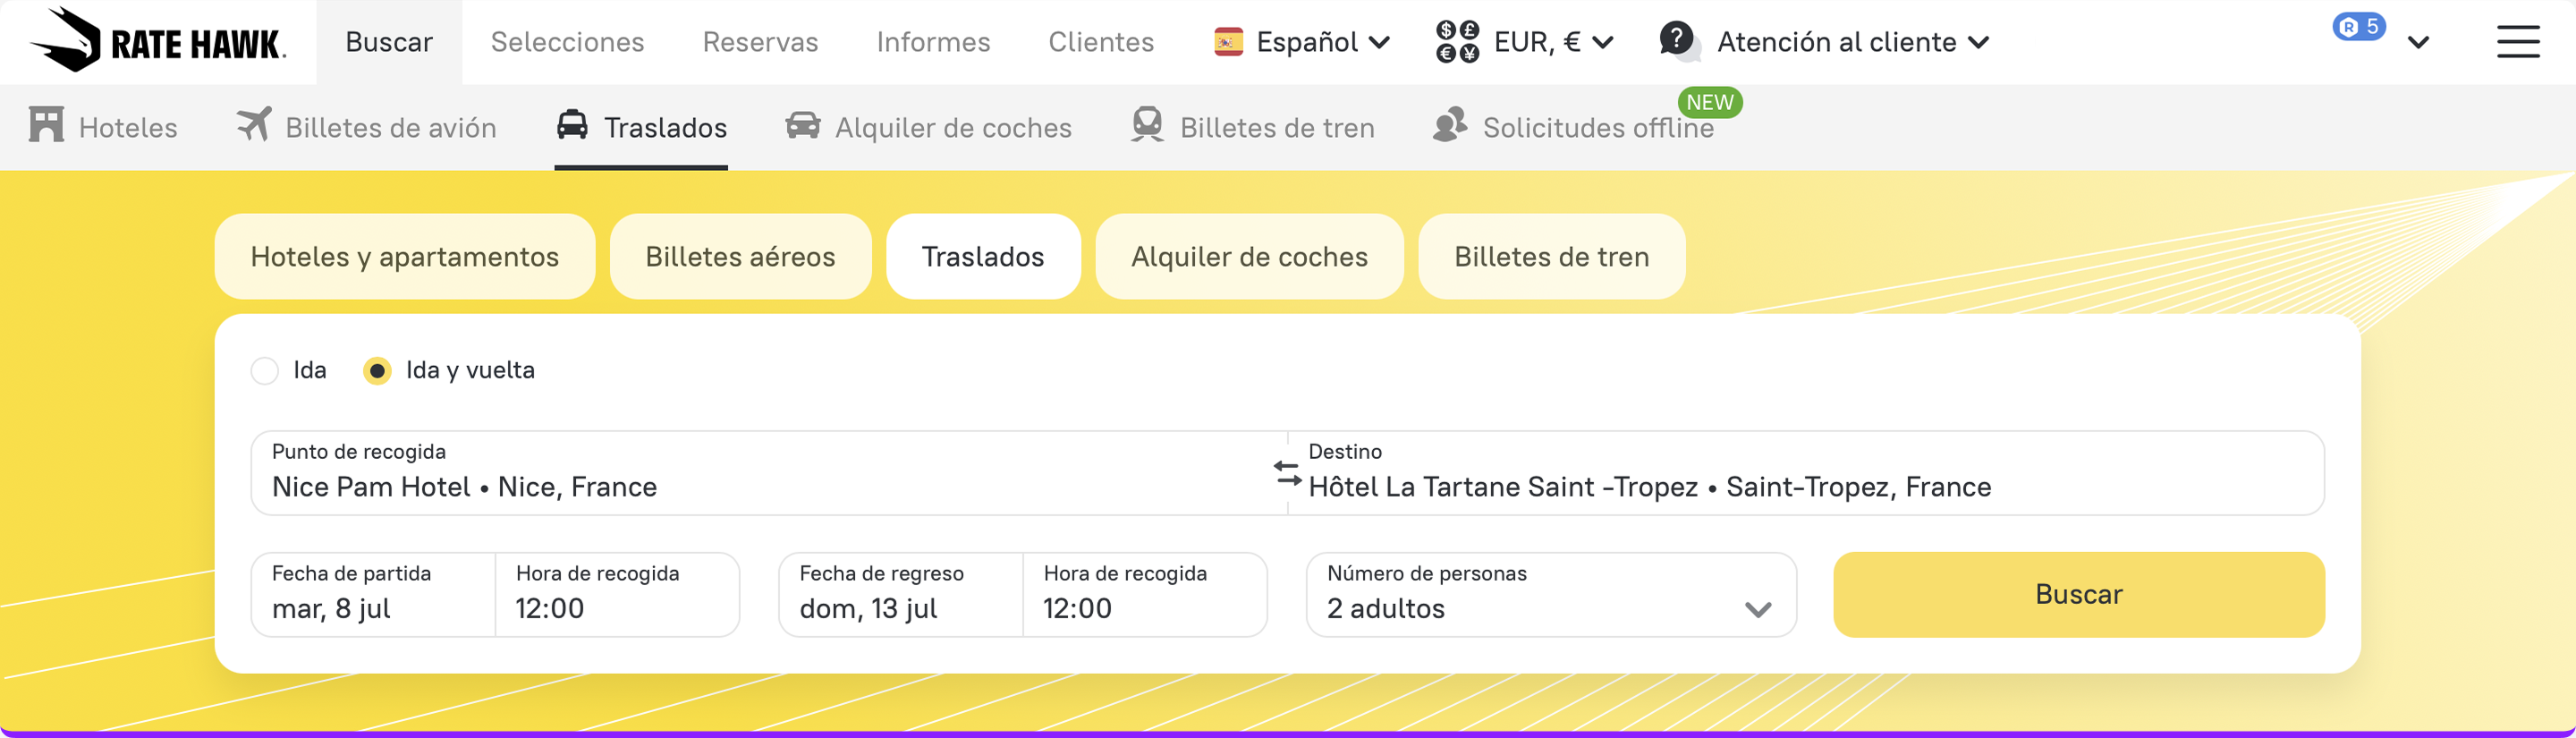The width and height of the screenshot is (2576, 738).
Task: Open the hamburger menu icon
Action: click(2517, 42)
